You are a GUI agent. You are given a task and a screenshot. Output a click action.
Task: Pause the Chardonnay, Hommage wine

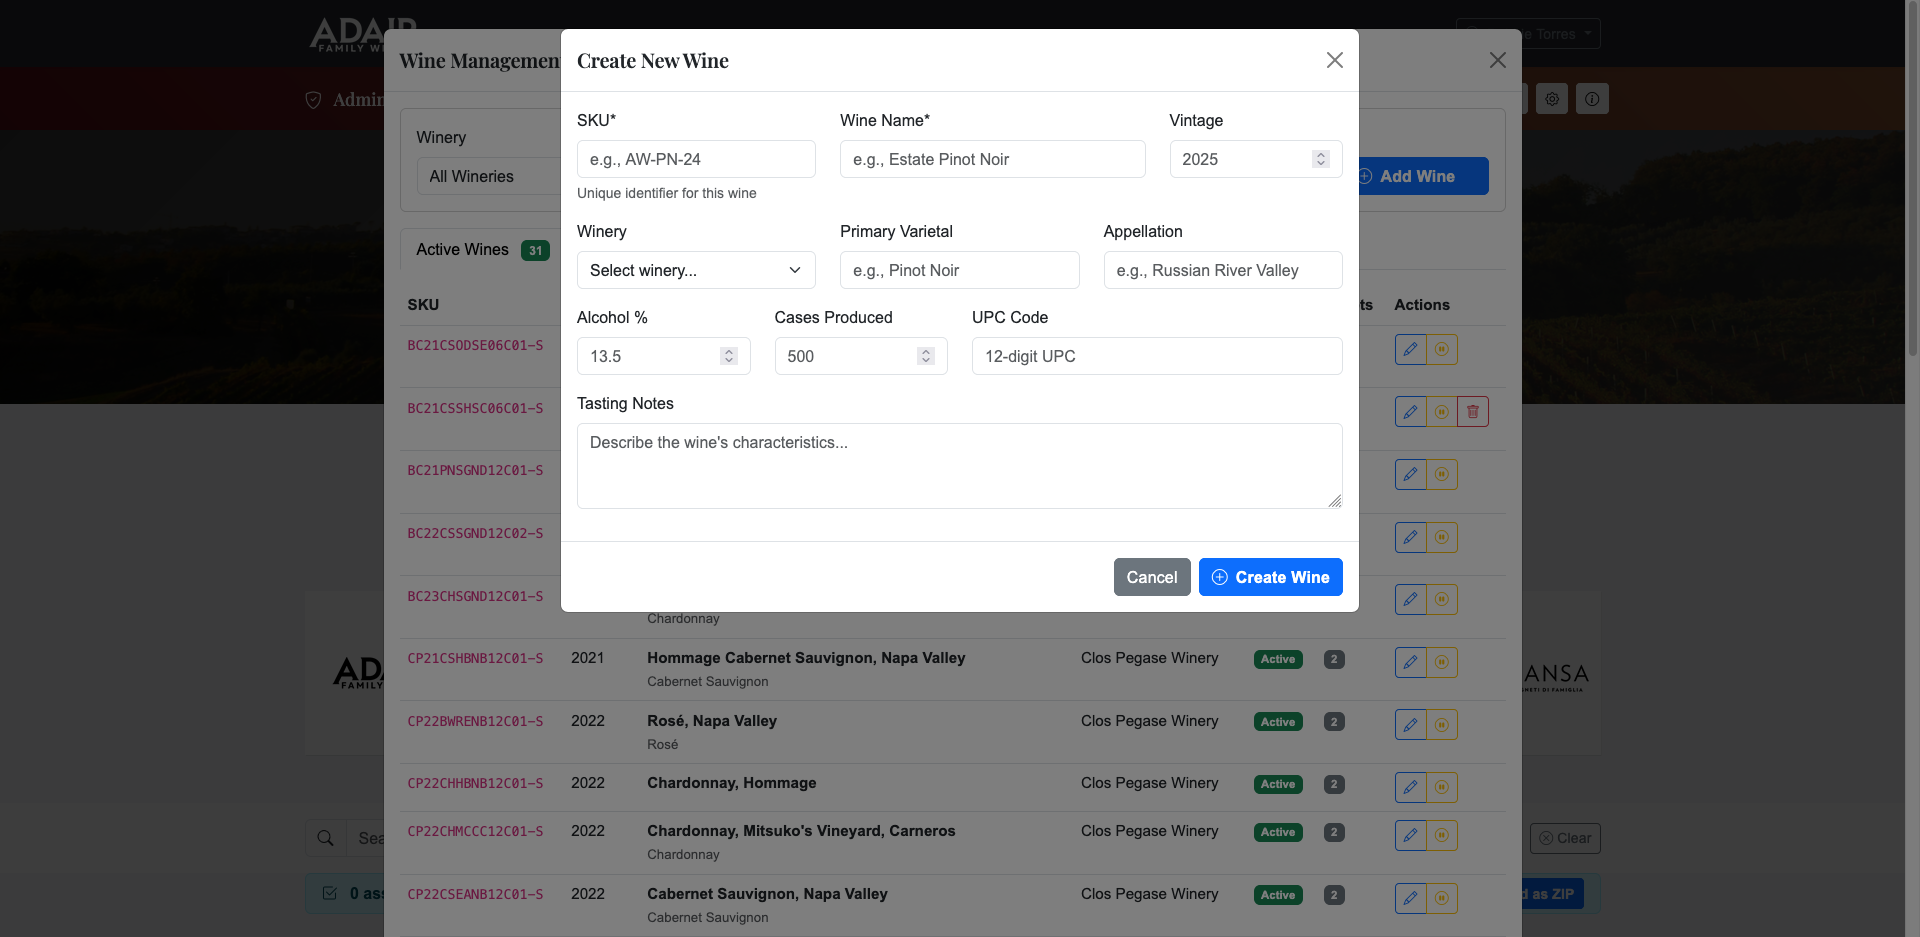pos(1441,787)
